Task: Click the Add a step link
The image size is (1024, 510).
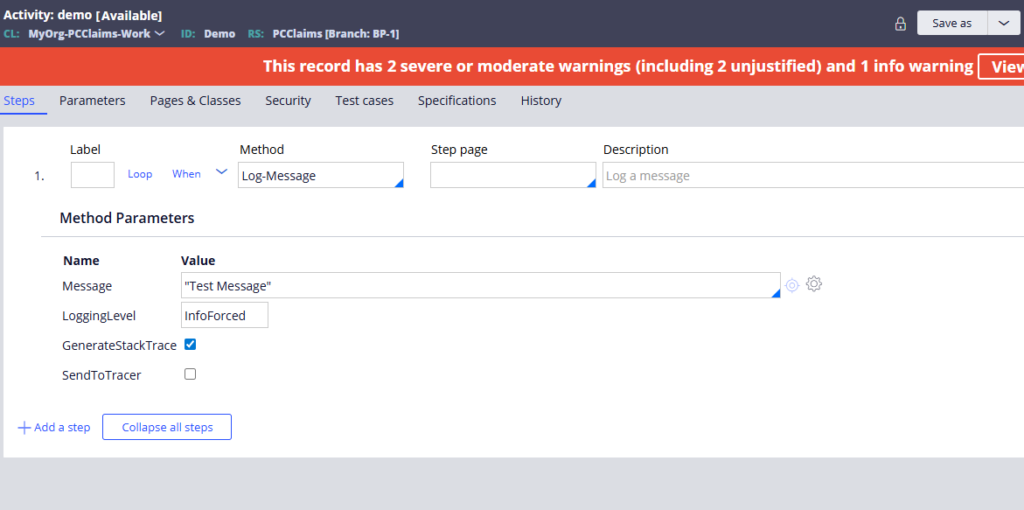Action: tap(62, 428)
